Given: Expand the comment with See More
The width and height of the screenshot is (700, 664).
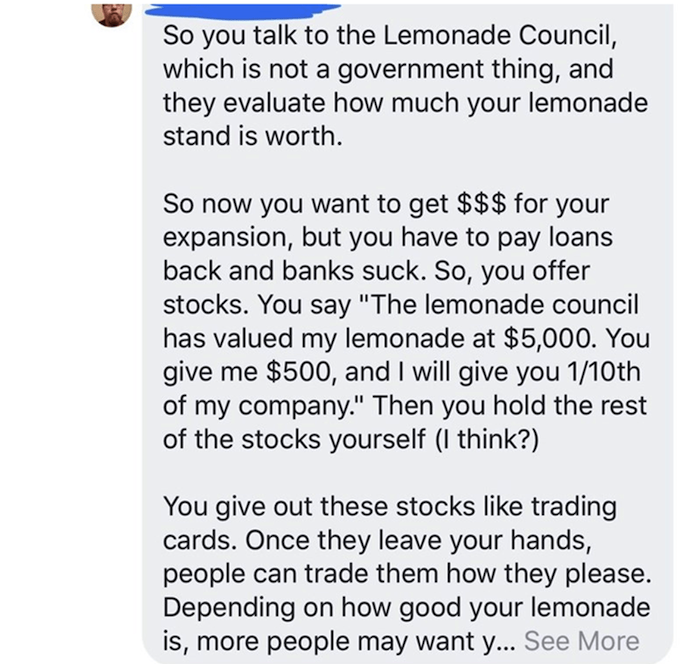Looking at the screenshot, I should click(x=582, y=641).
